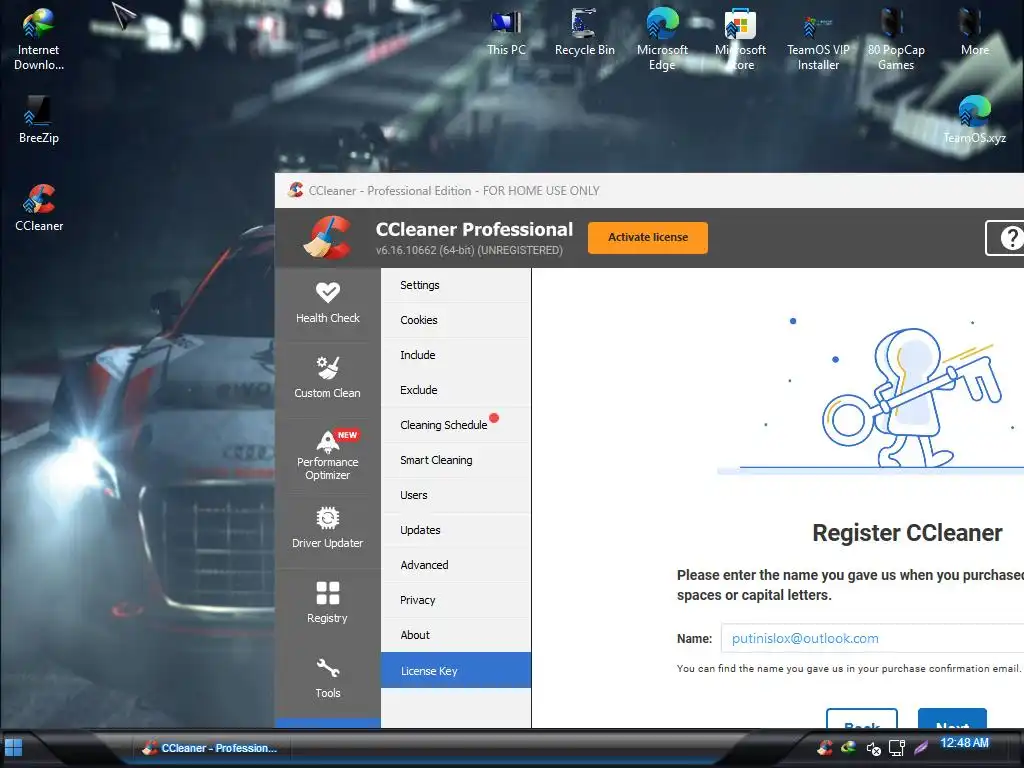Open Registry cleaner in the sidebar
1024x768 pixels.
328,603
